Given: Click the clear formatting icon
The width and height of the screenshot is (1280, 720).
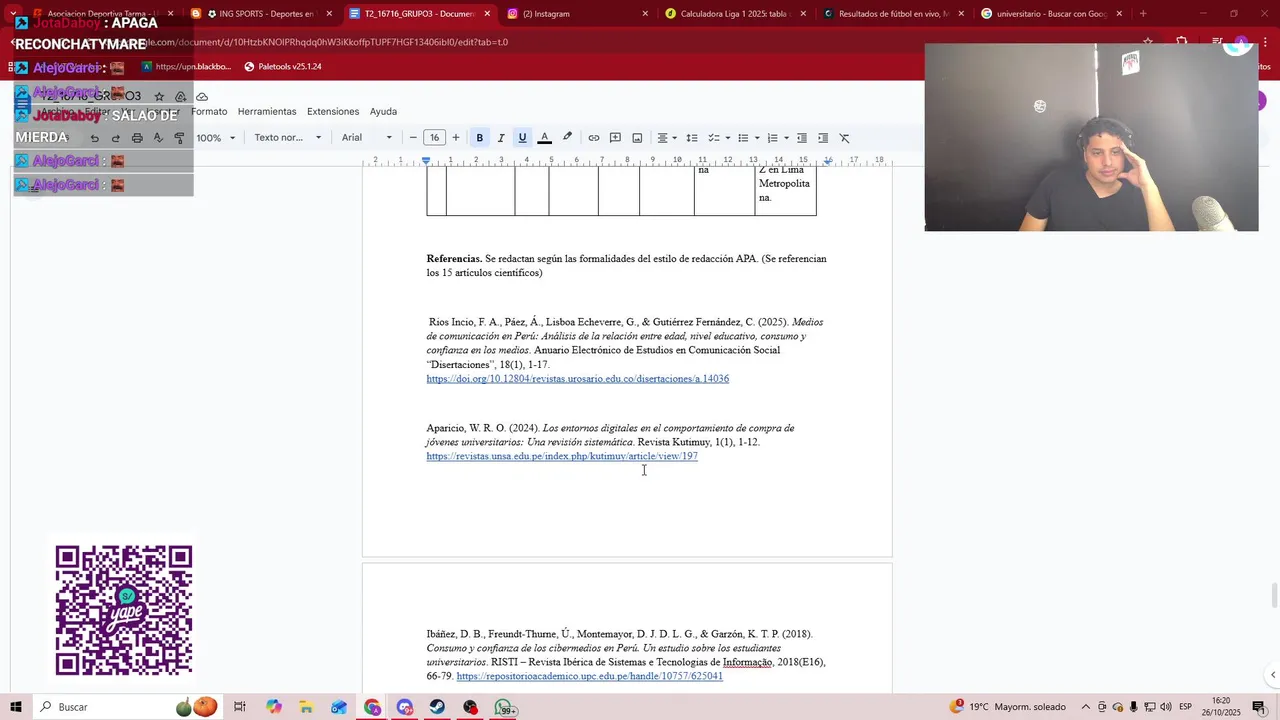Looking at the screenshot, I should (845, 138).
